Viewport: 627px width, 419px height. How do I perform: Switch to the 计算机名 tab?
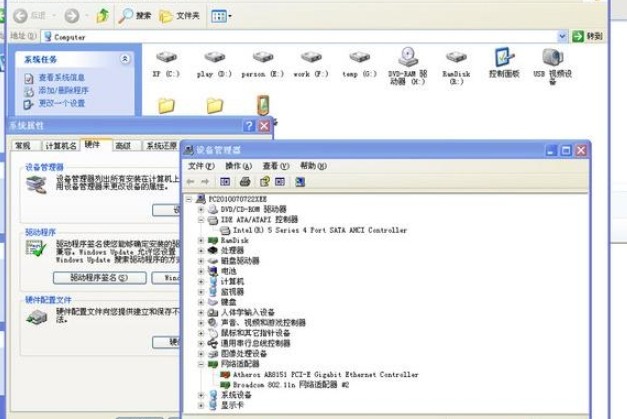point(61,146)
